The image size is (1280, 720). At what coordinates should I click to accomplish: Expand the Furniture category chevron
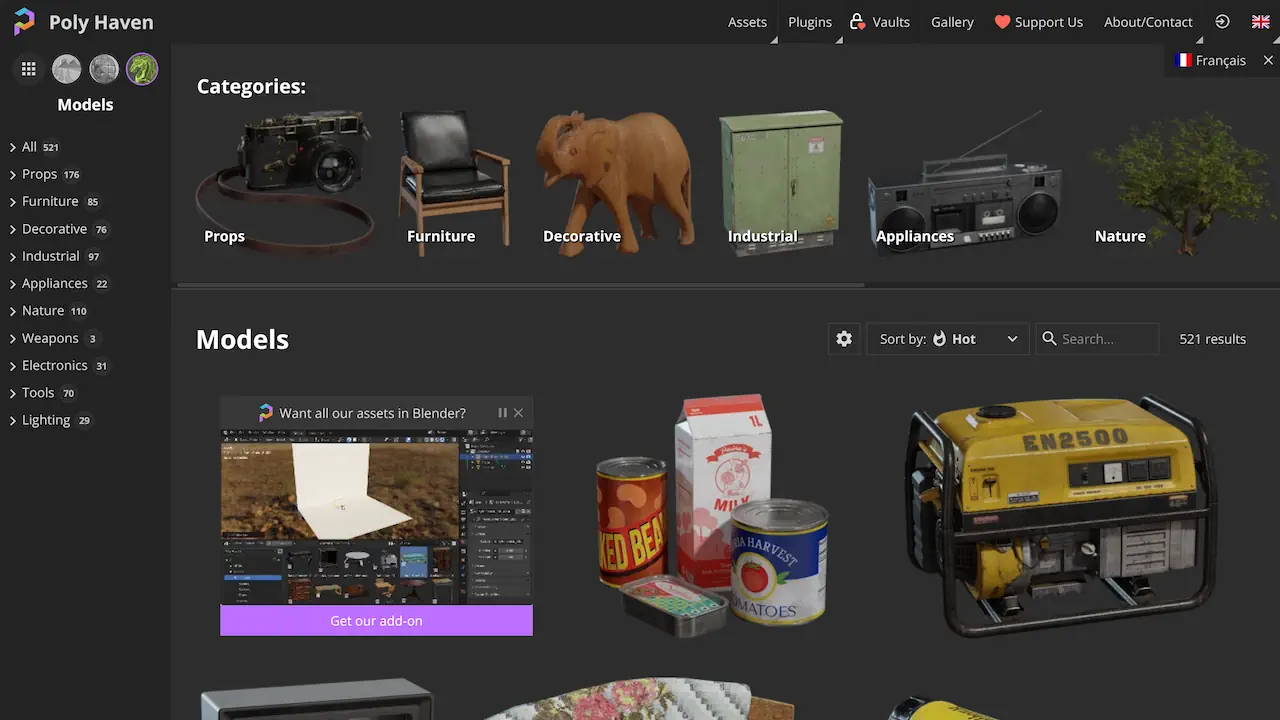click(13, 202)
